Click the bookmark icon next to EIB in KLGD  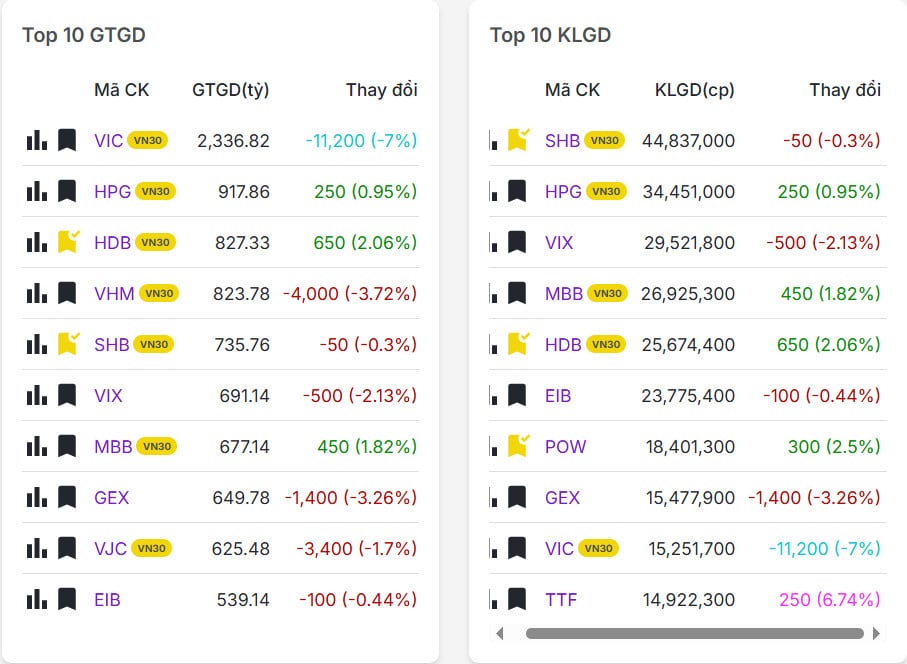(516, 396)
